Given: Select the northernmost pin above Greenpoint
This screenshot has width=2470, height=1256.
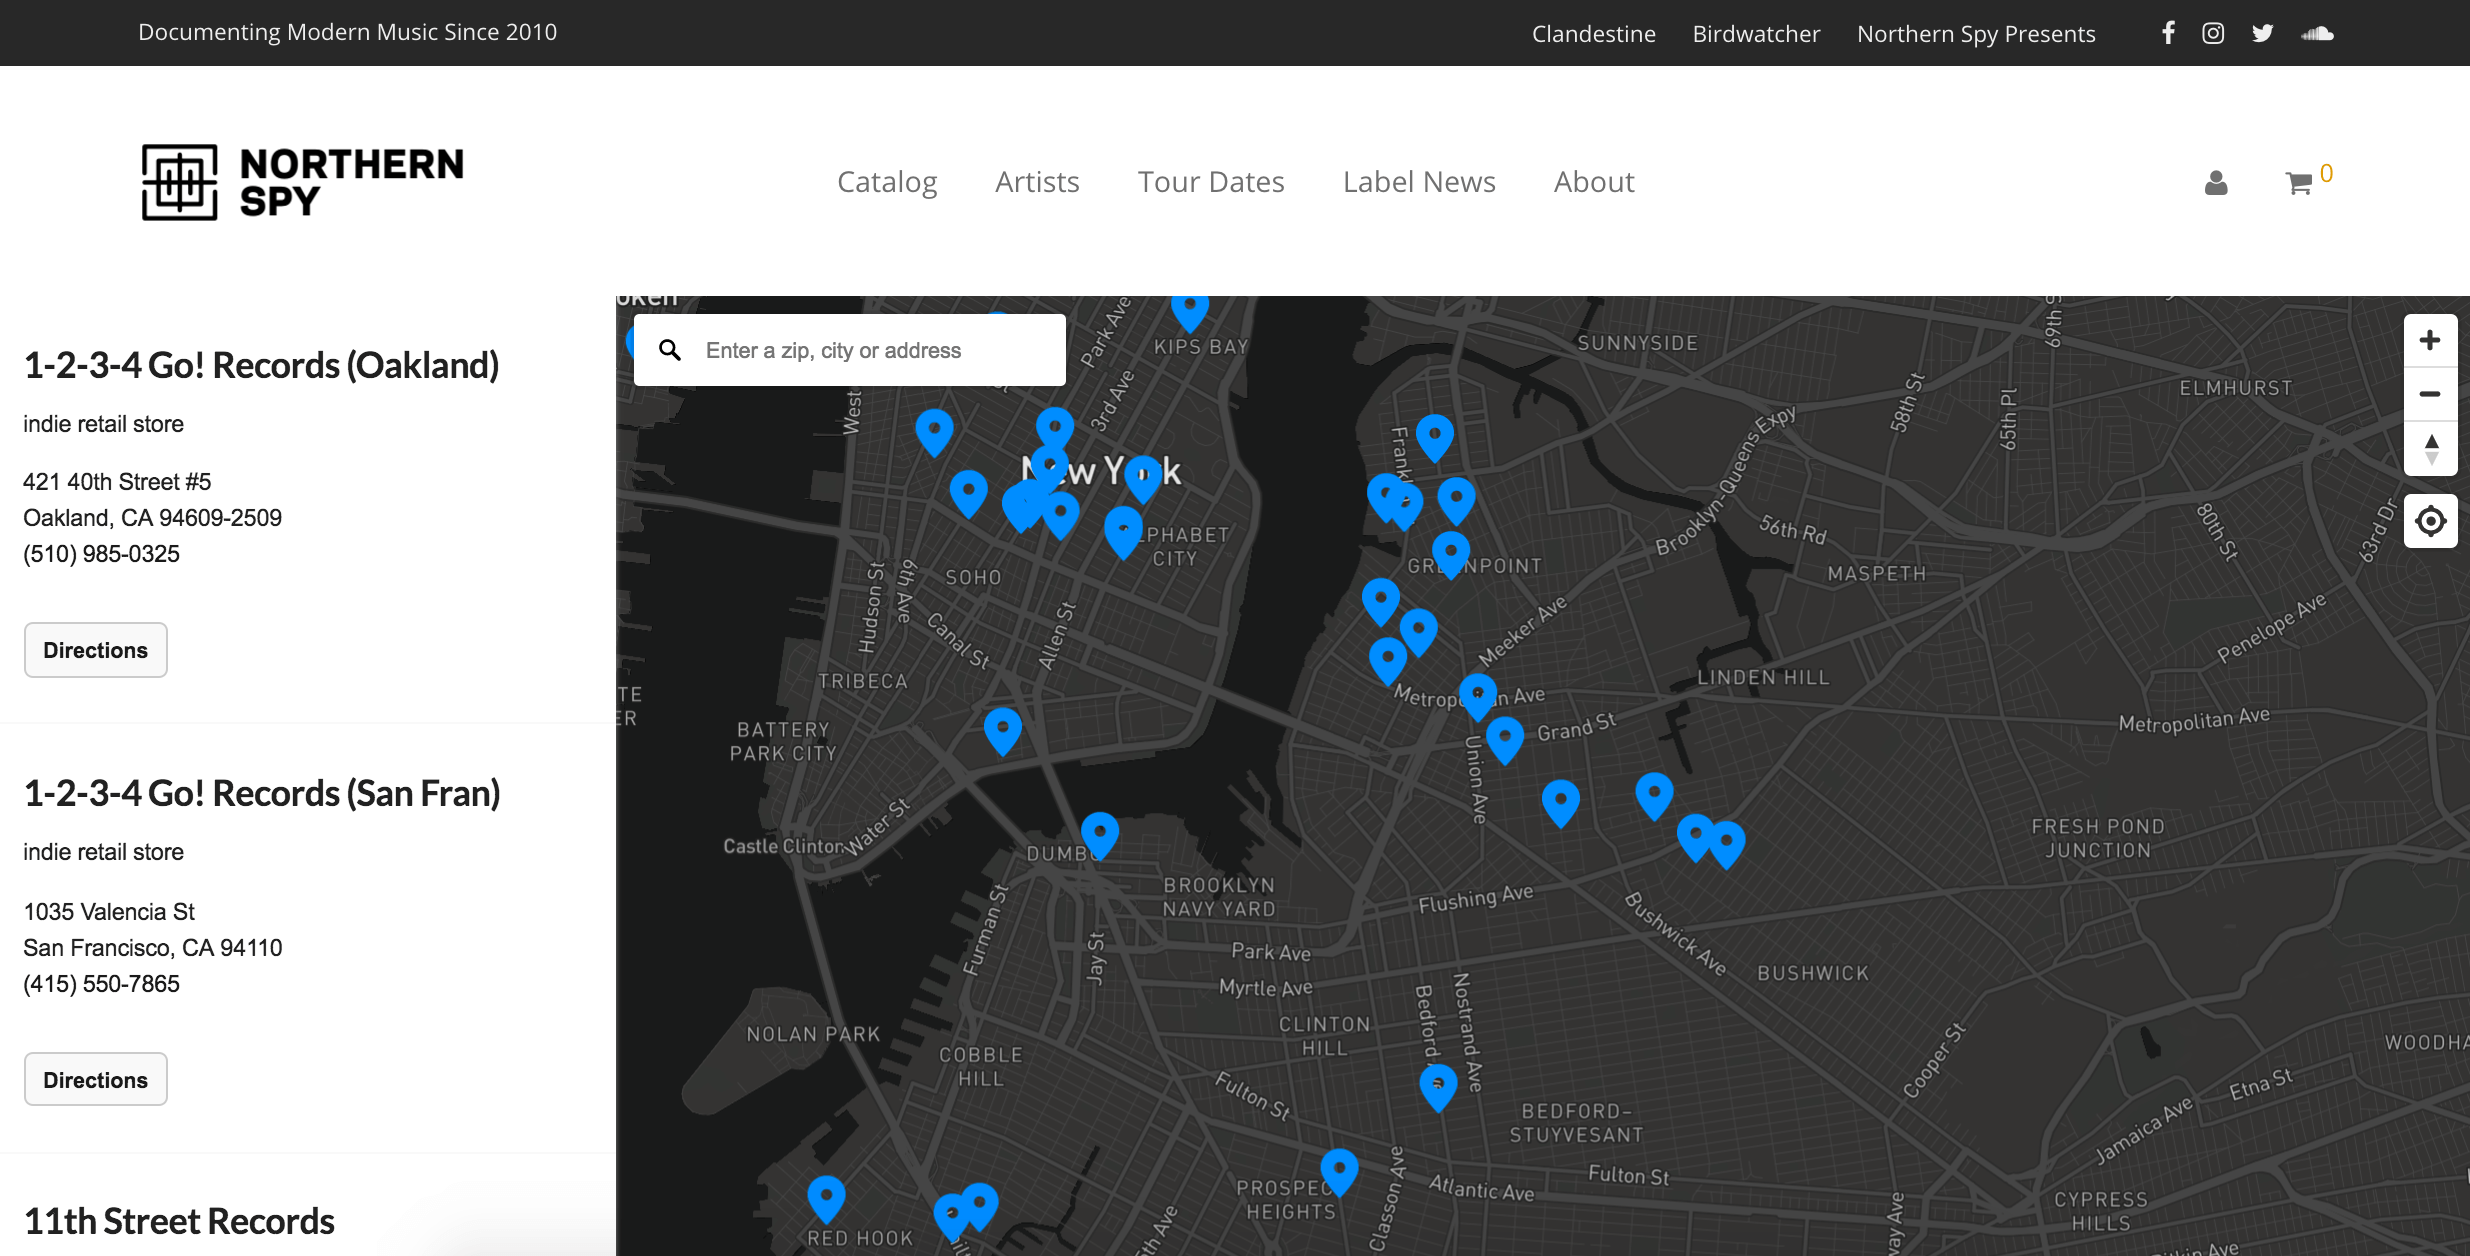Looking at the screenshot, I should pos(1434,438).
